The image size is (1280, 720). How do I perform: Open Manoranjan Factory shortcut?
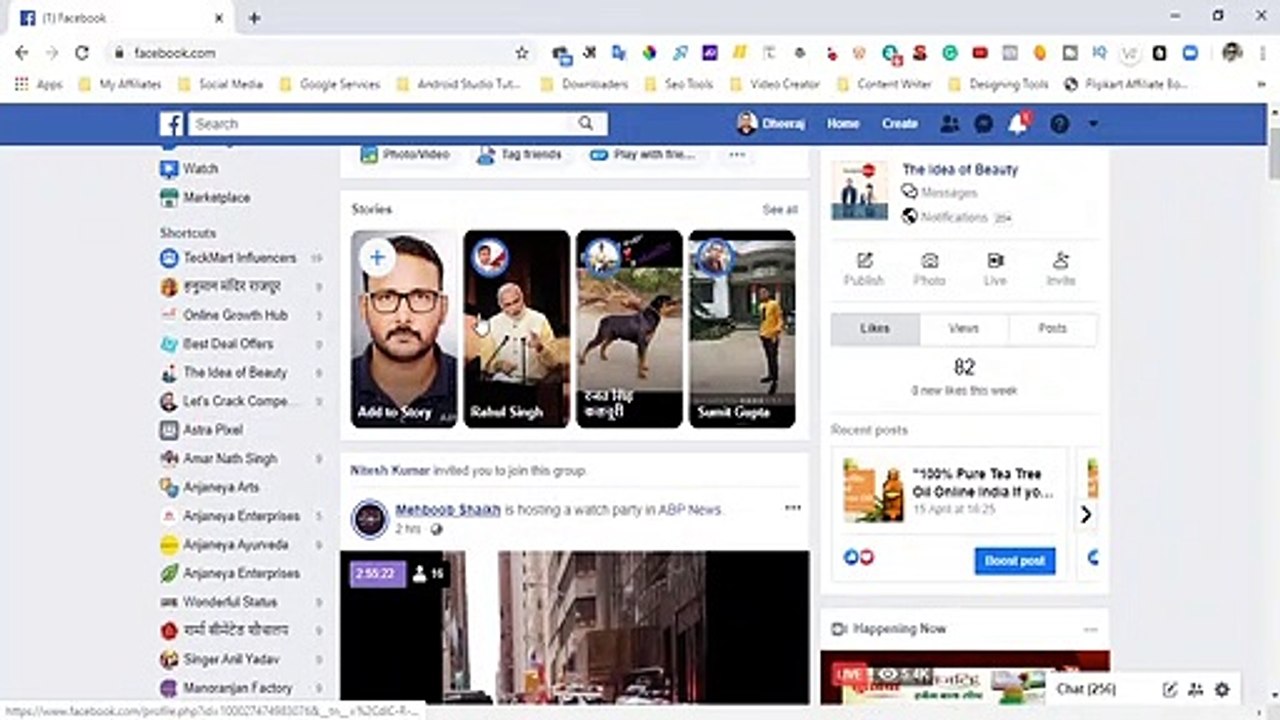pos(237,688)
